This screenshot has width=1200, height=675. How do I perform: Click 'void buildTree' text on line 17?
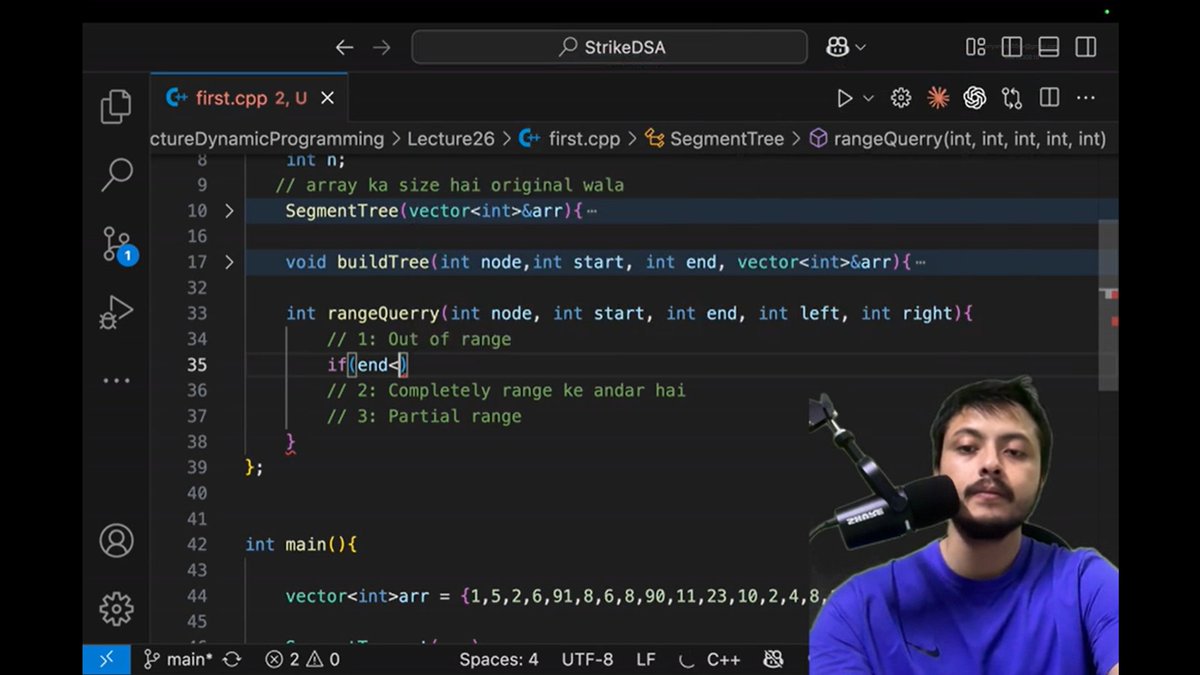click(x=357, y=262)
